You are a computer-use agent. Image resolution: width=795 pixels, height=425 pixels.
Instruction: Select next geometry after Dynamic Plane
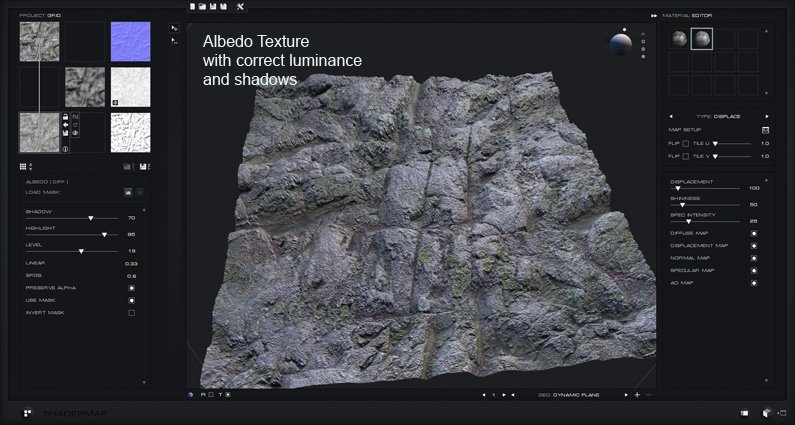point(627,395)
